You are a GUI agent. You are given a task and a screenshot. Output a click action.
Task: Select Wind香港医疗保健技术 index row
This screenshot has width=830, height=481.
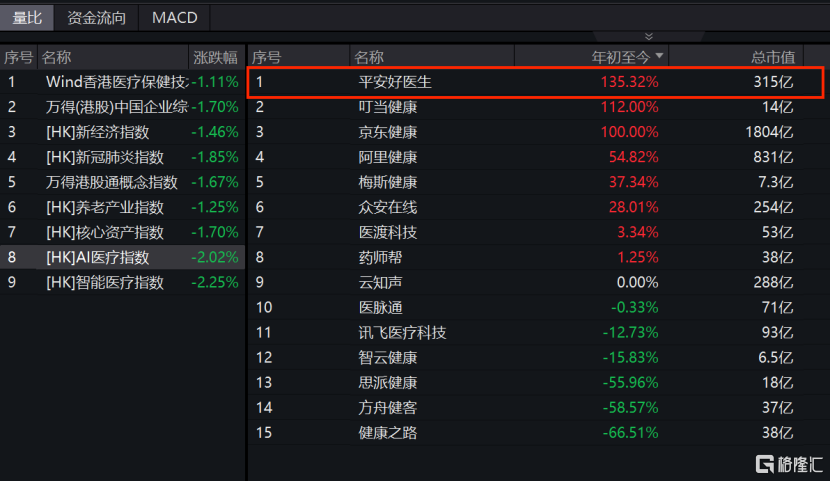pos(116,82)
